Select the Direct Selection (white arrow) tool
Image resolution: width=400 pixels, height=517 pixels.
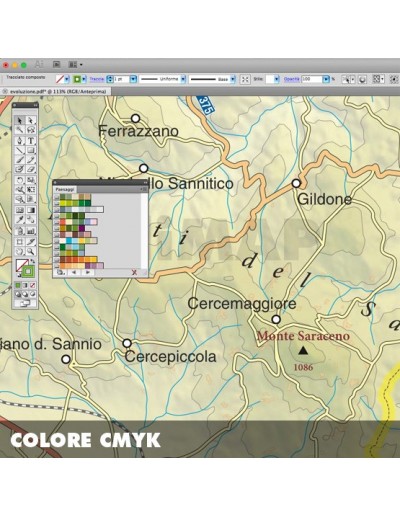(31, 120)
